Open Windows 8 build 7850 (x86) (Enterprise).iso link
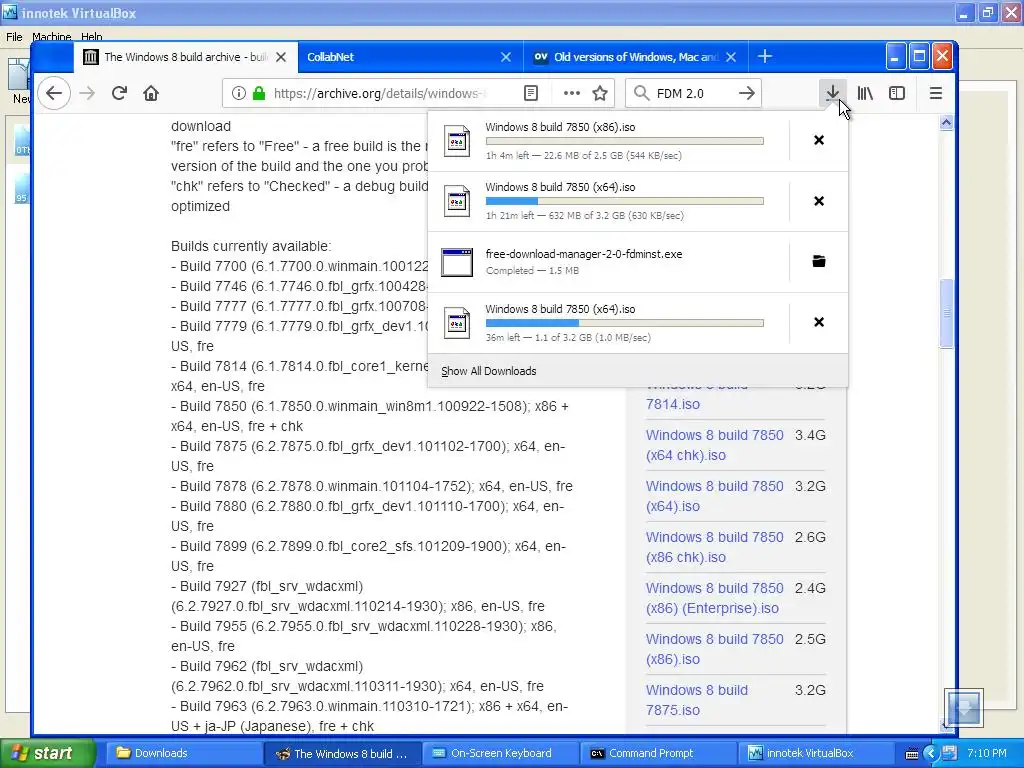Image resolution: width=1024 pixels, height=768 pixels. pos(714,598)
